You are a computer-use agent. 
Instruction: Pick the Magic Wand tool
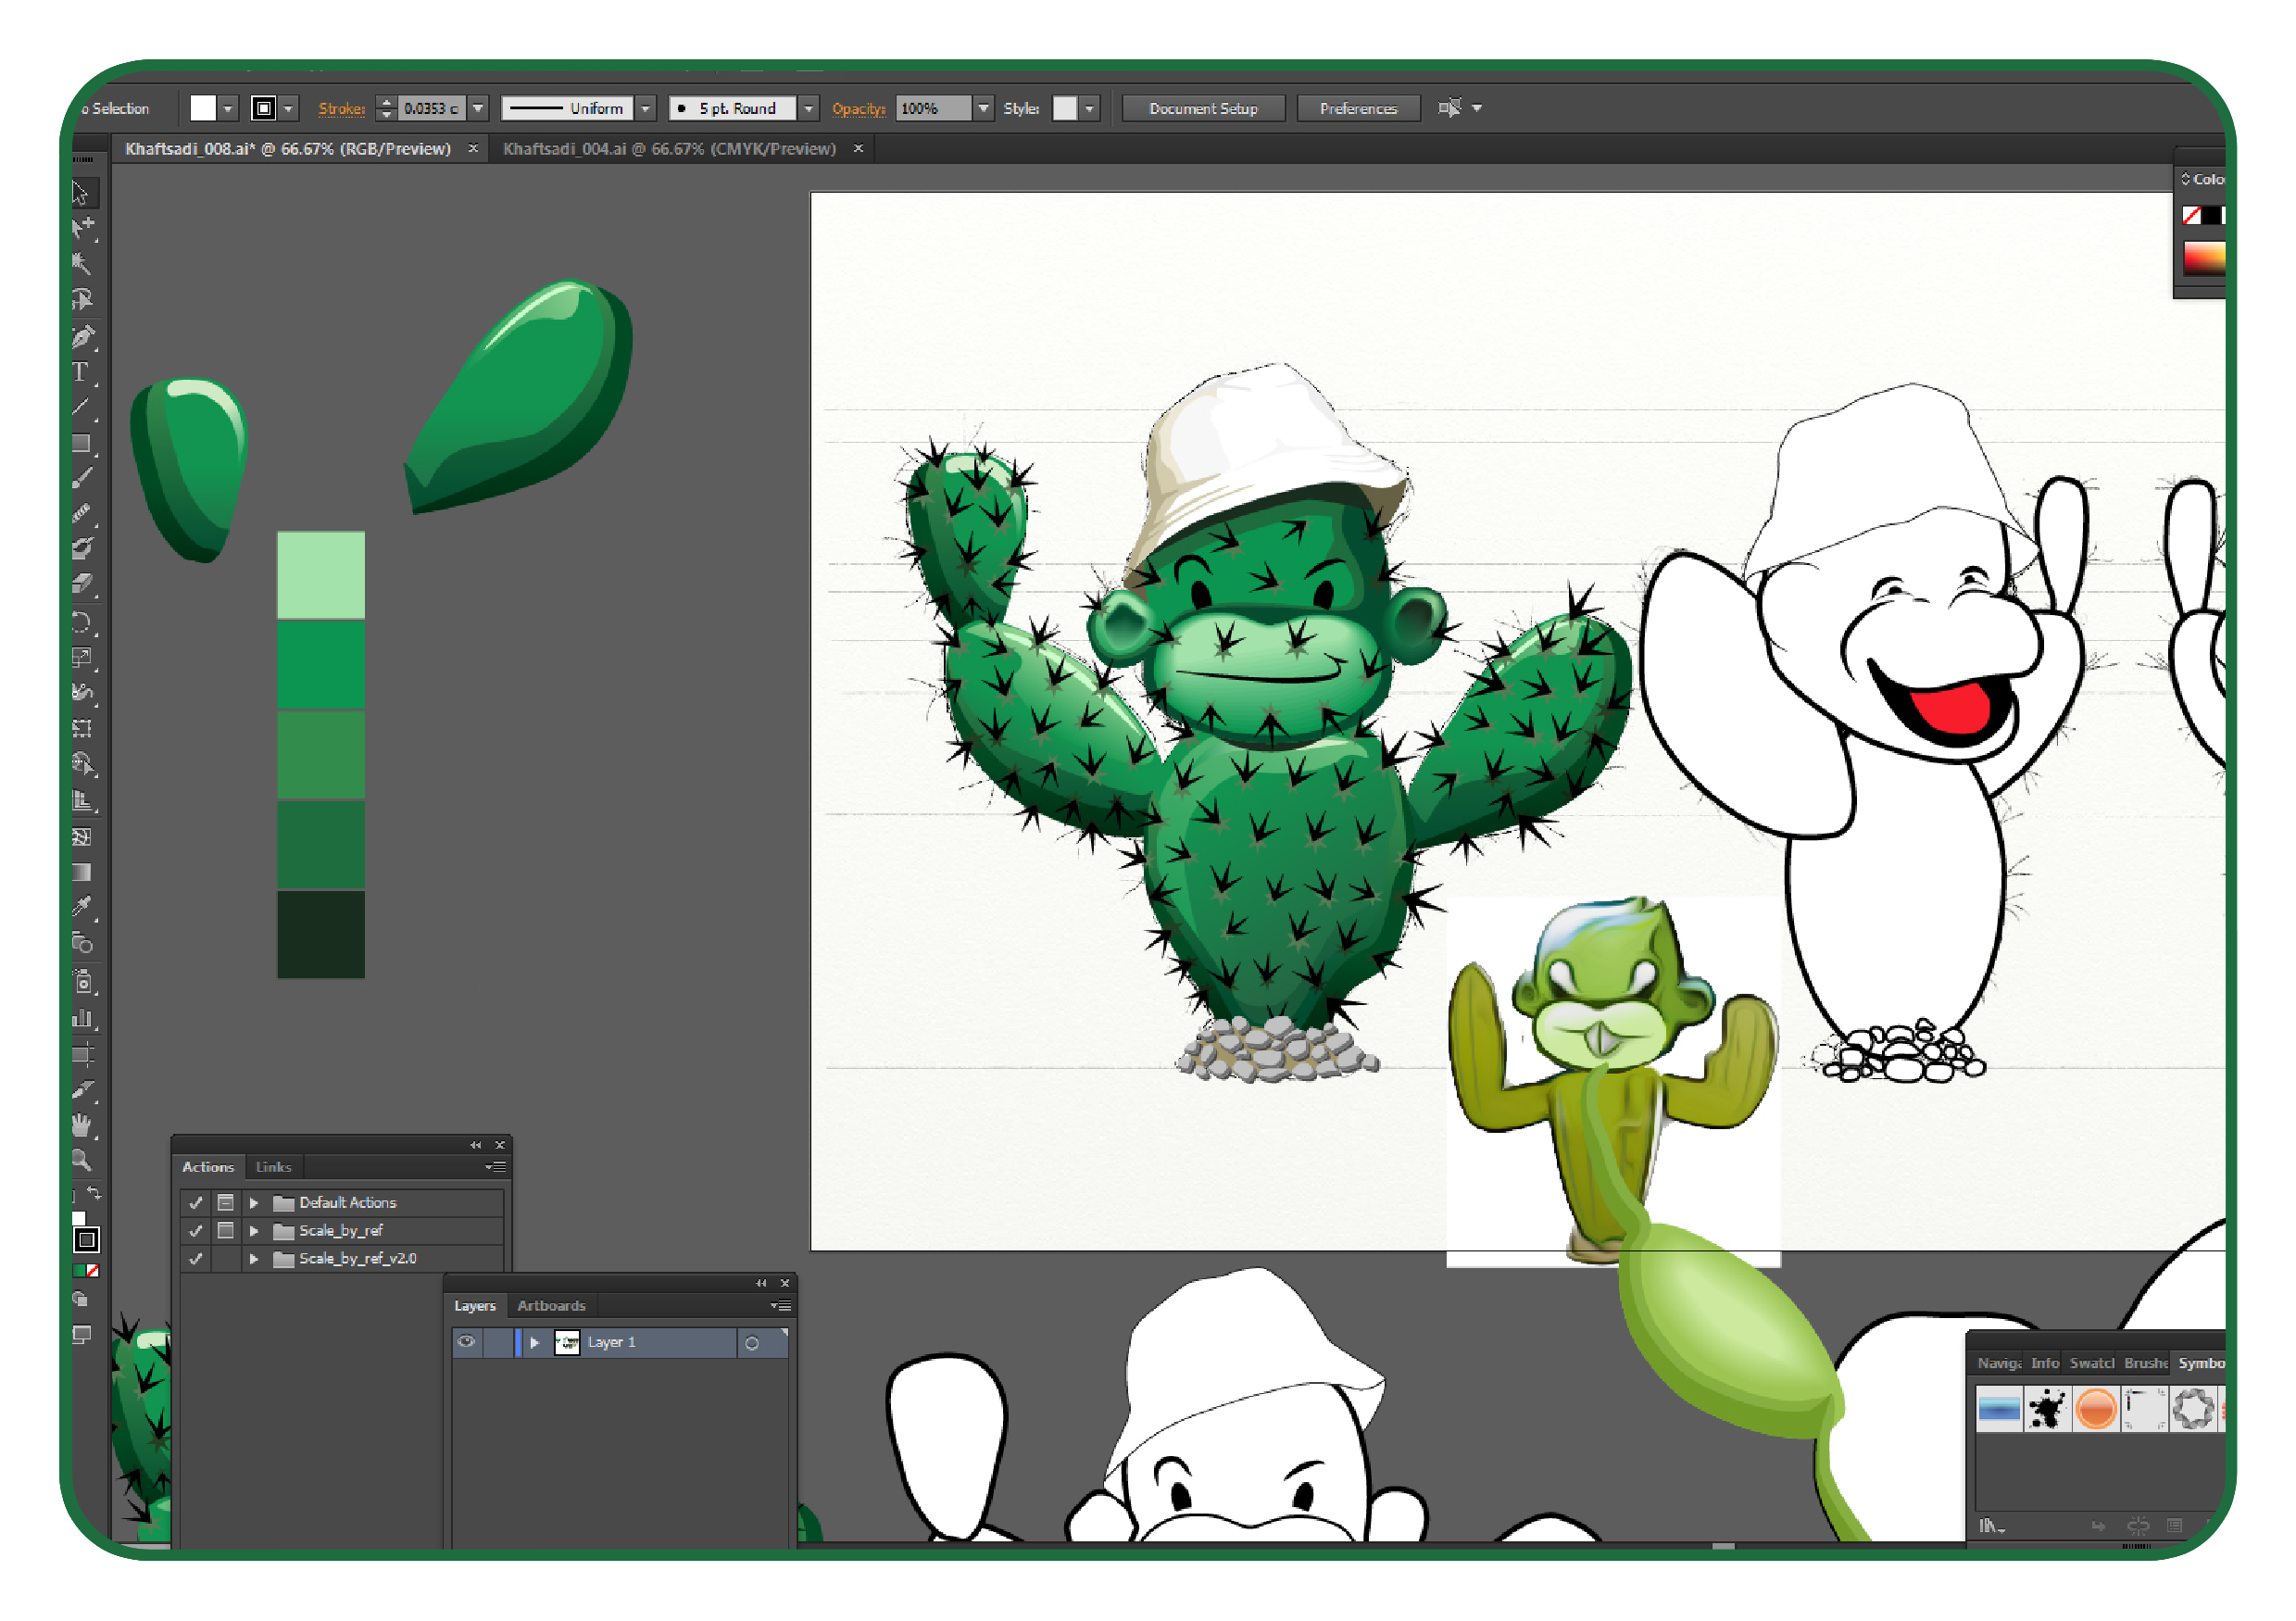(x=82, y=264)
